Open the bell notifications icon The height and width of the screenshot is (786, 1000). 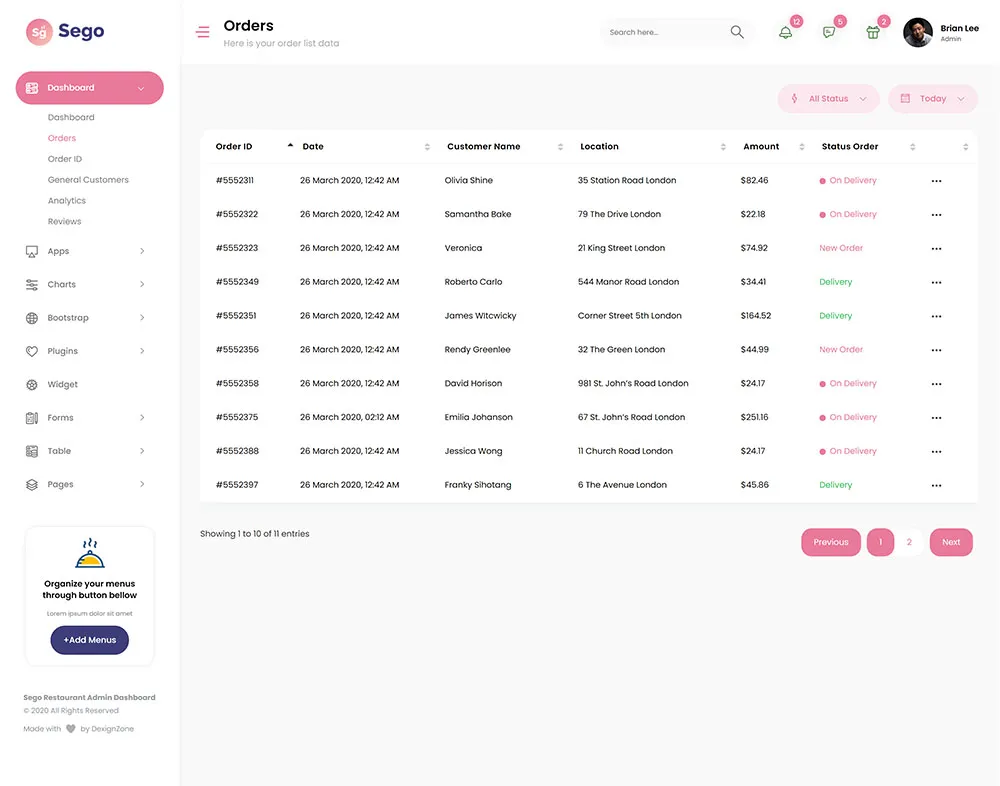click(x=786, y=33)
